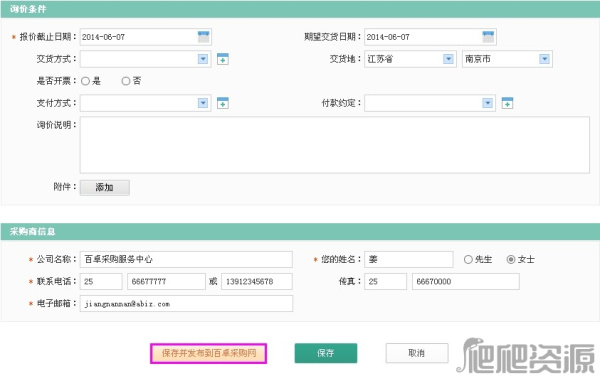The height and width of the screenshot is (381, 600).
Task: Click phone number field containing 66677777
Action: point(166,282)
